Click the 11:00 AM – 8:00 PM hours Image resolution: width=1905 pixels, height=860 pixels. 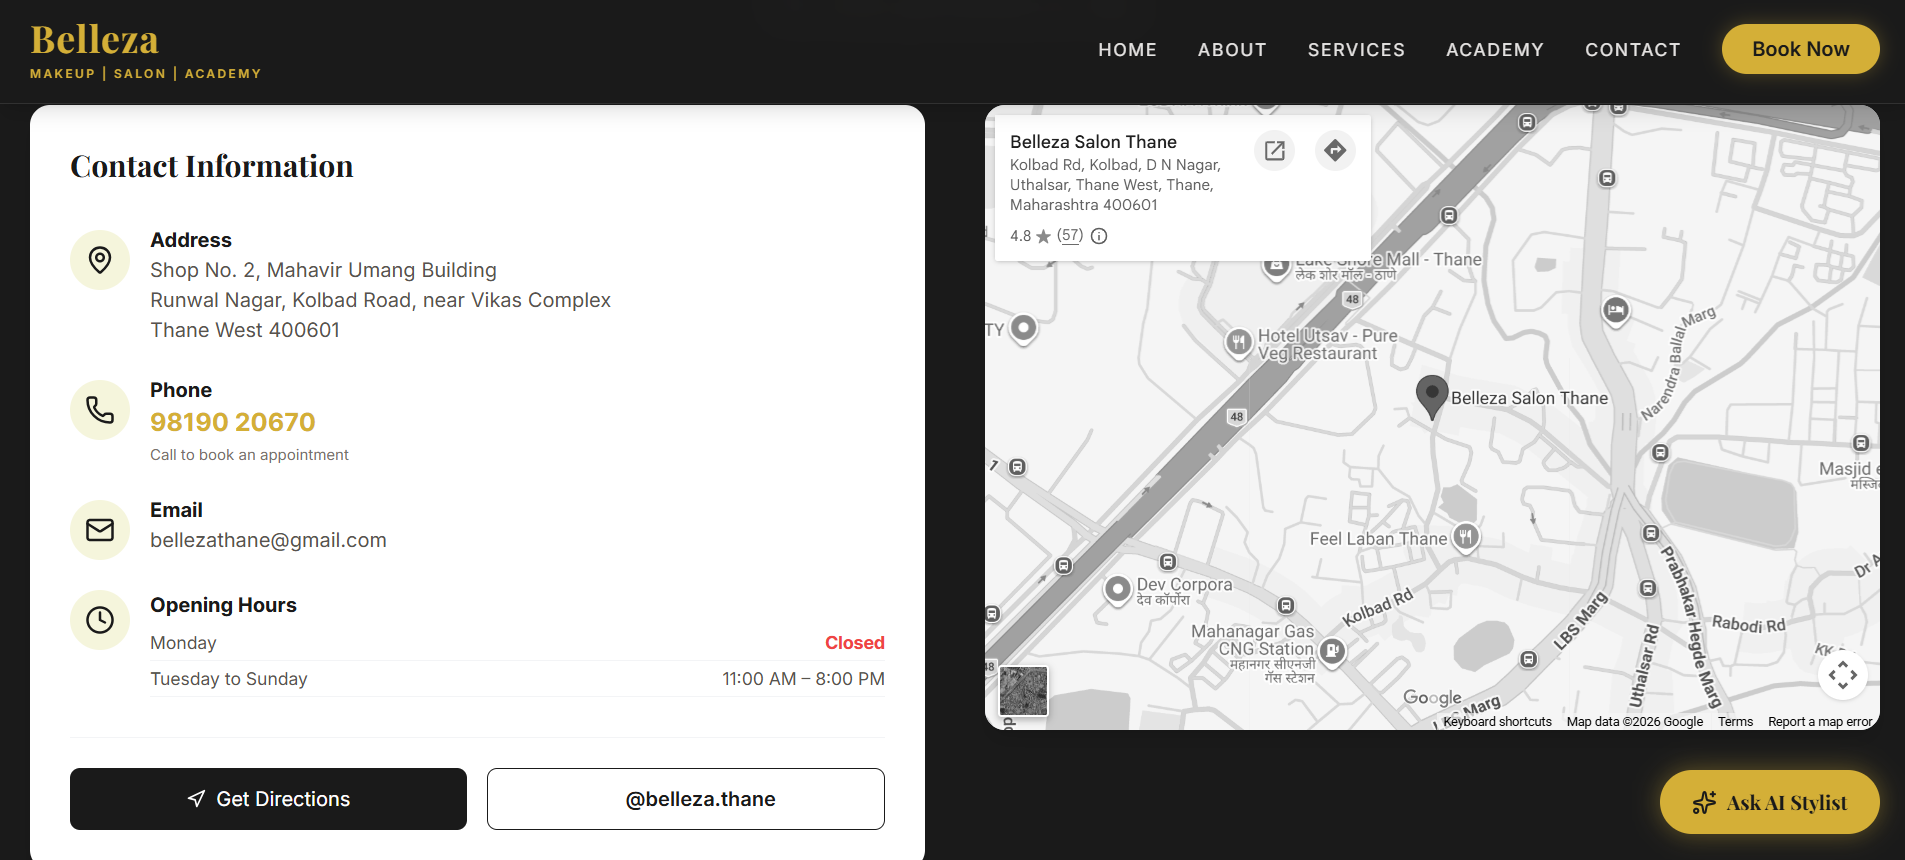804,679
